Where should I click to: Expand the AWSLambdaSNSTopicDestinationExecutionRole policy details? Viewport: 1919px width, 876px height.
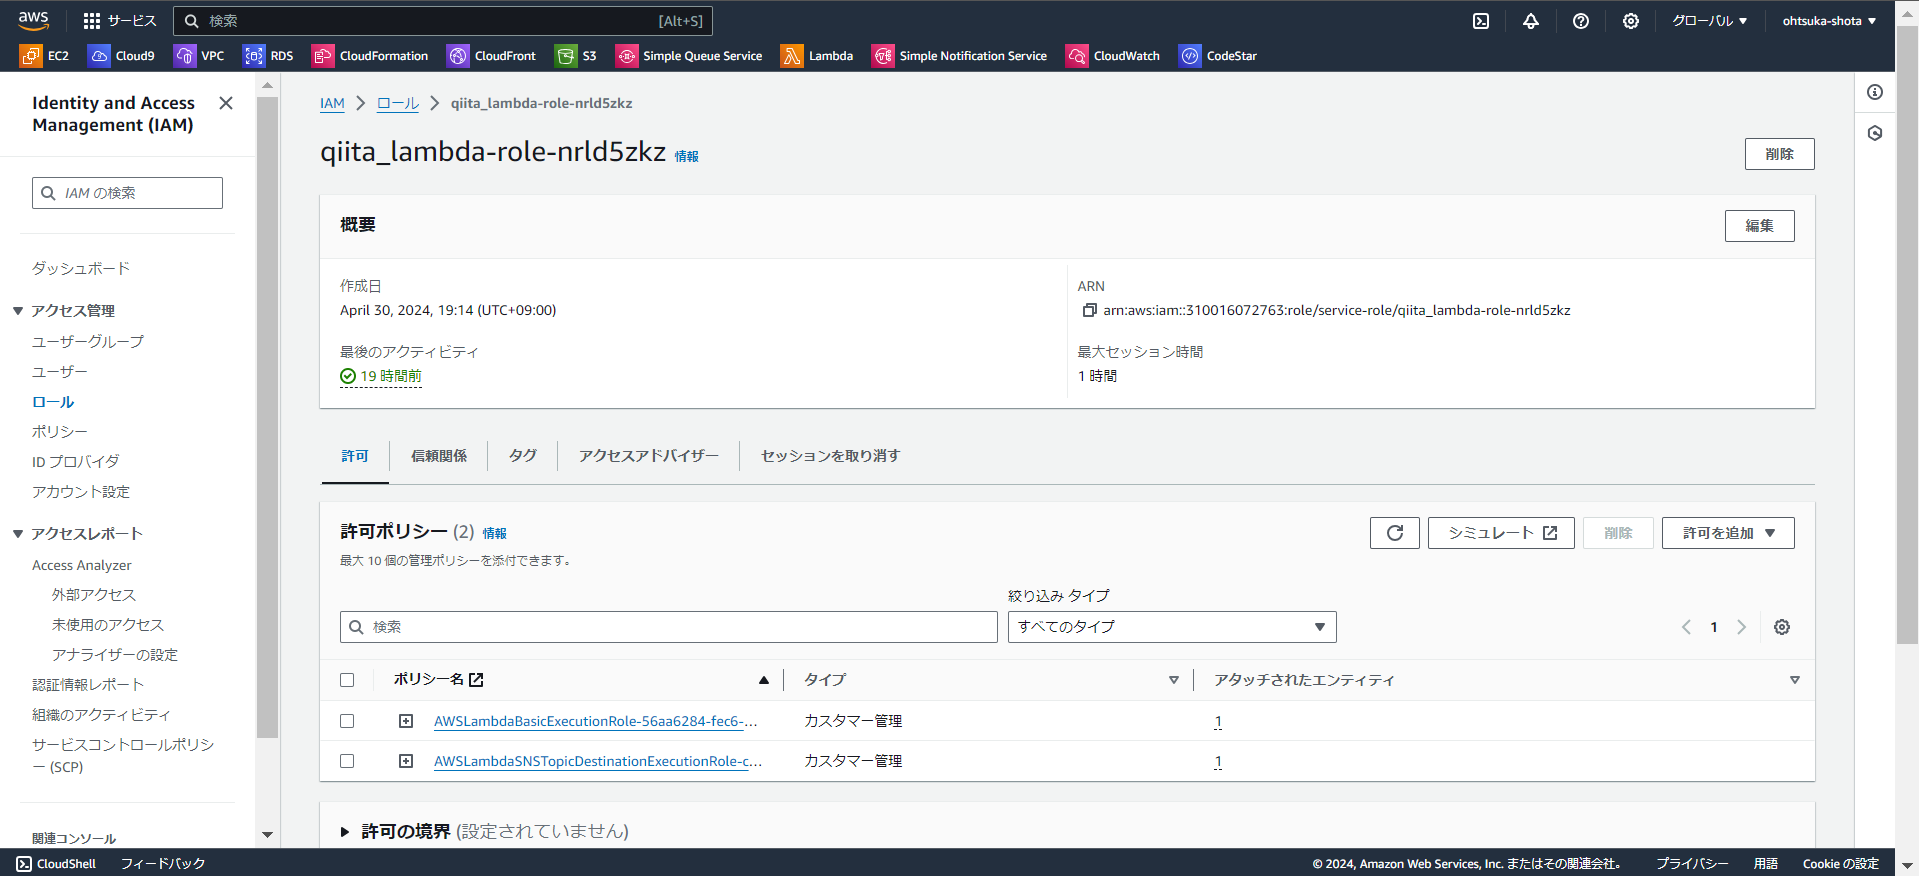tap(406, 761)
